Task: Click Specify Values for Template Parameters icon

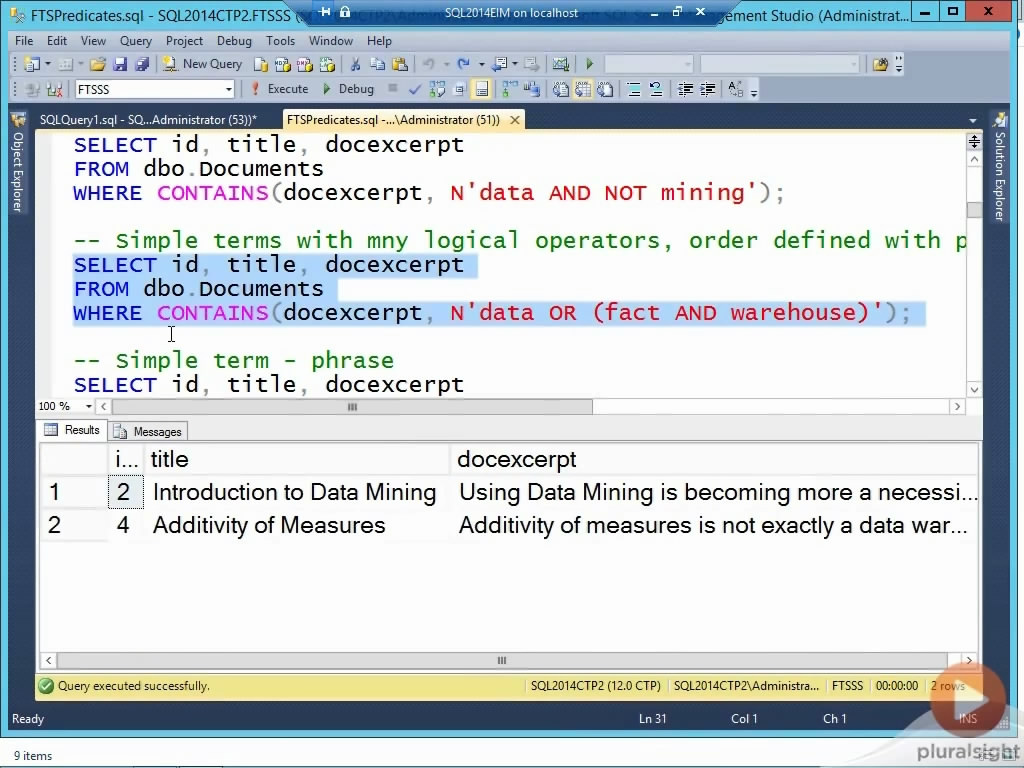Action: pyautogui.click(x=735, y=89)
